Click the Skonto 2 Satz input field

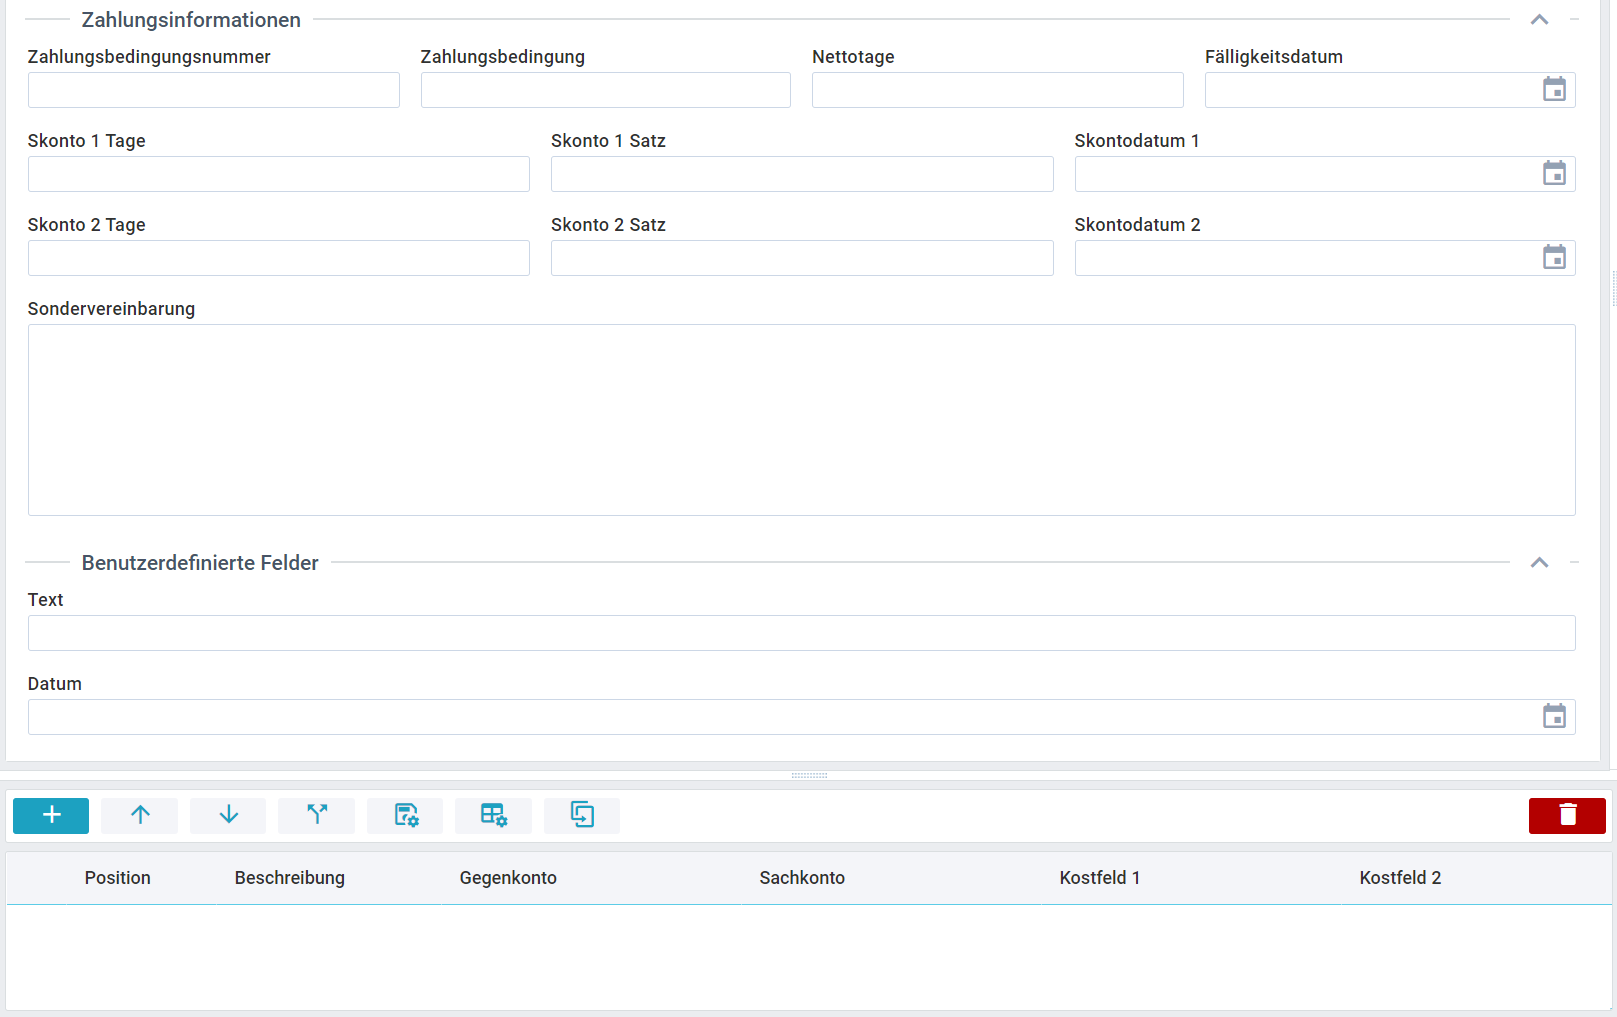click(x=802, y=258)
